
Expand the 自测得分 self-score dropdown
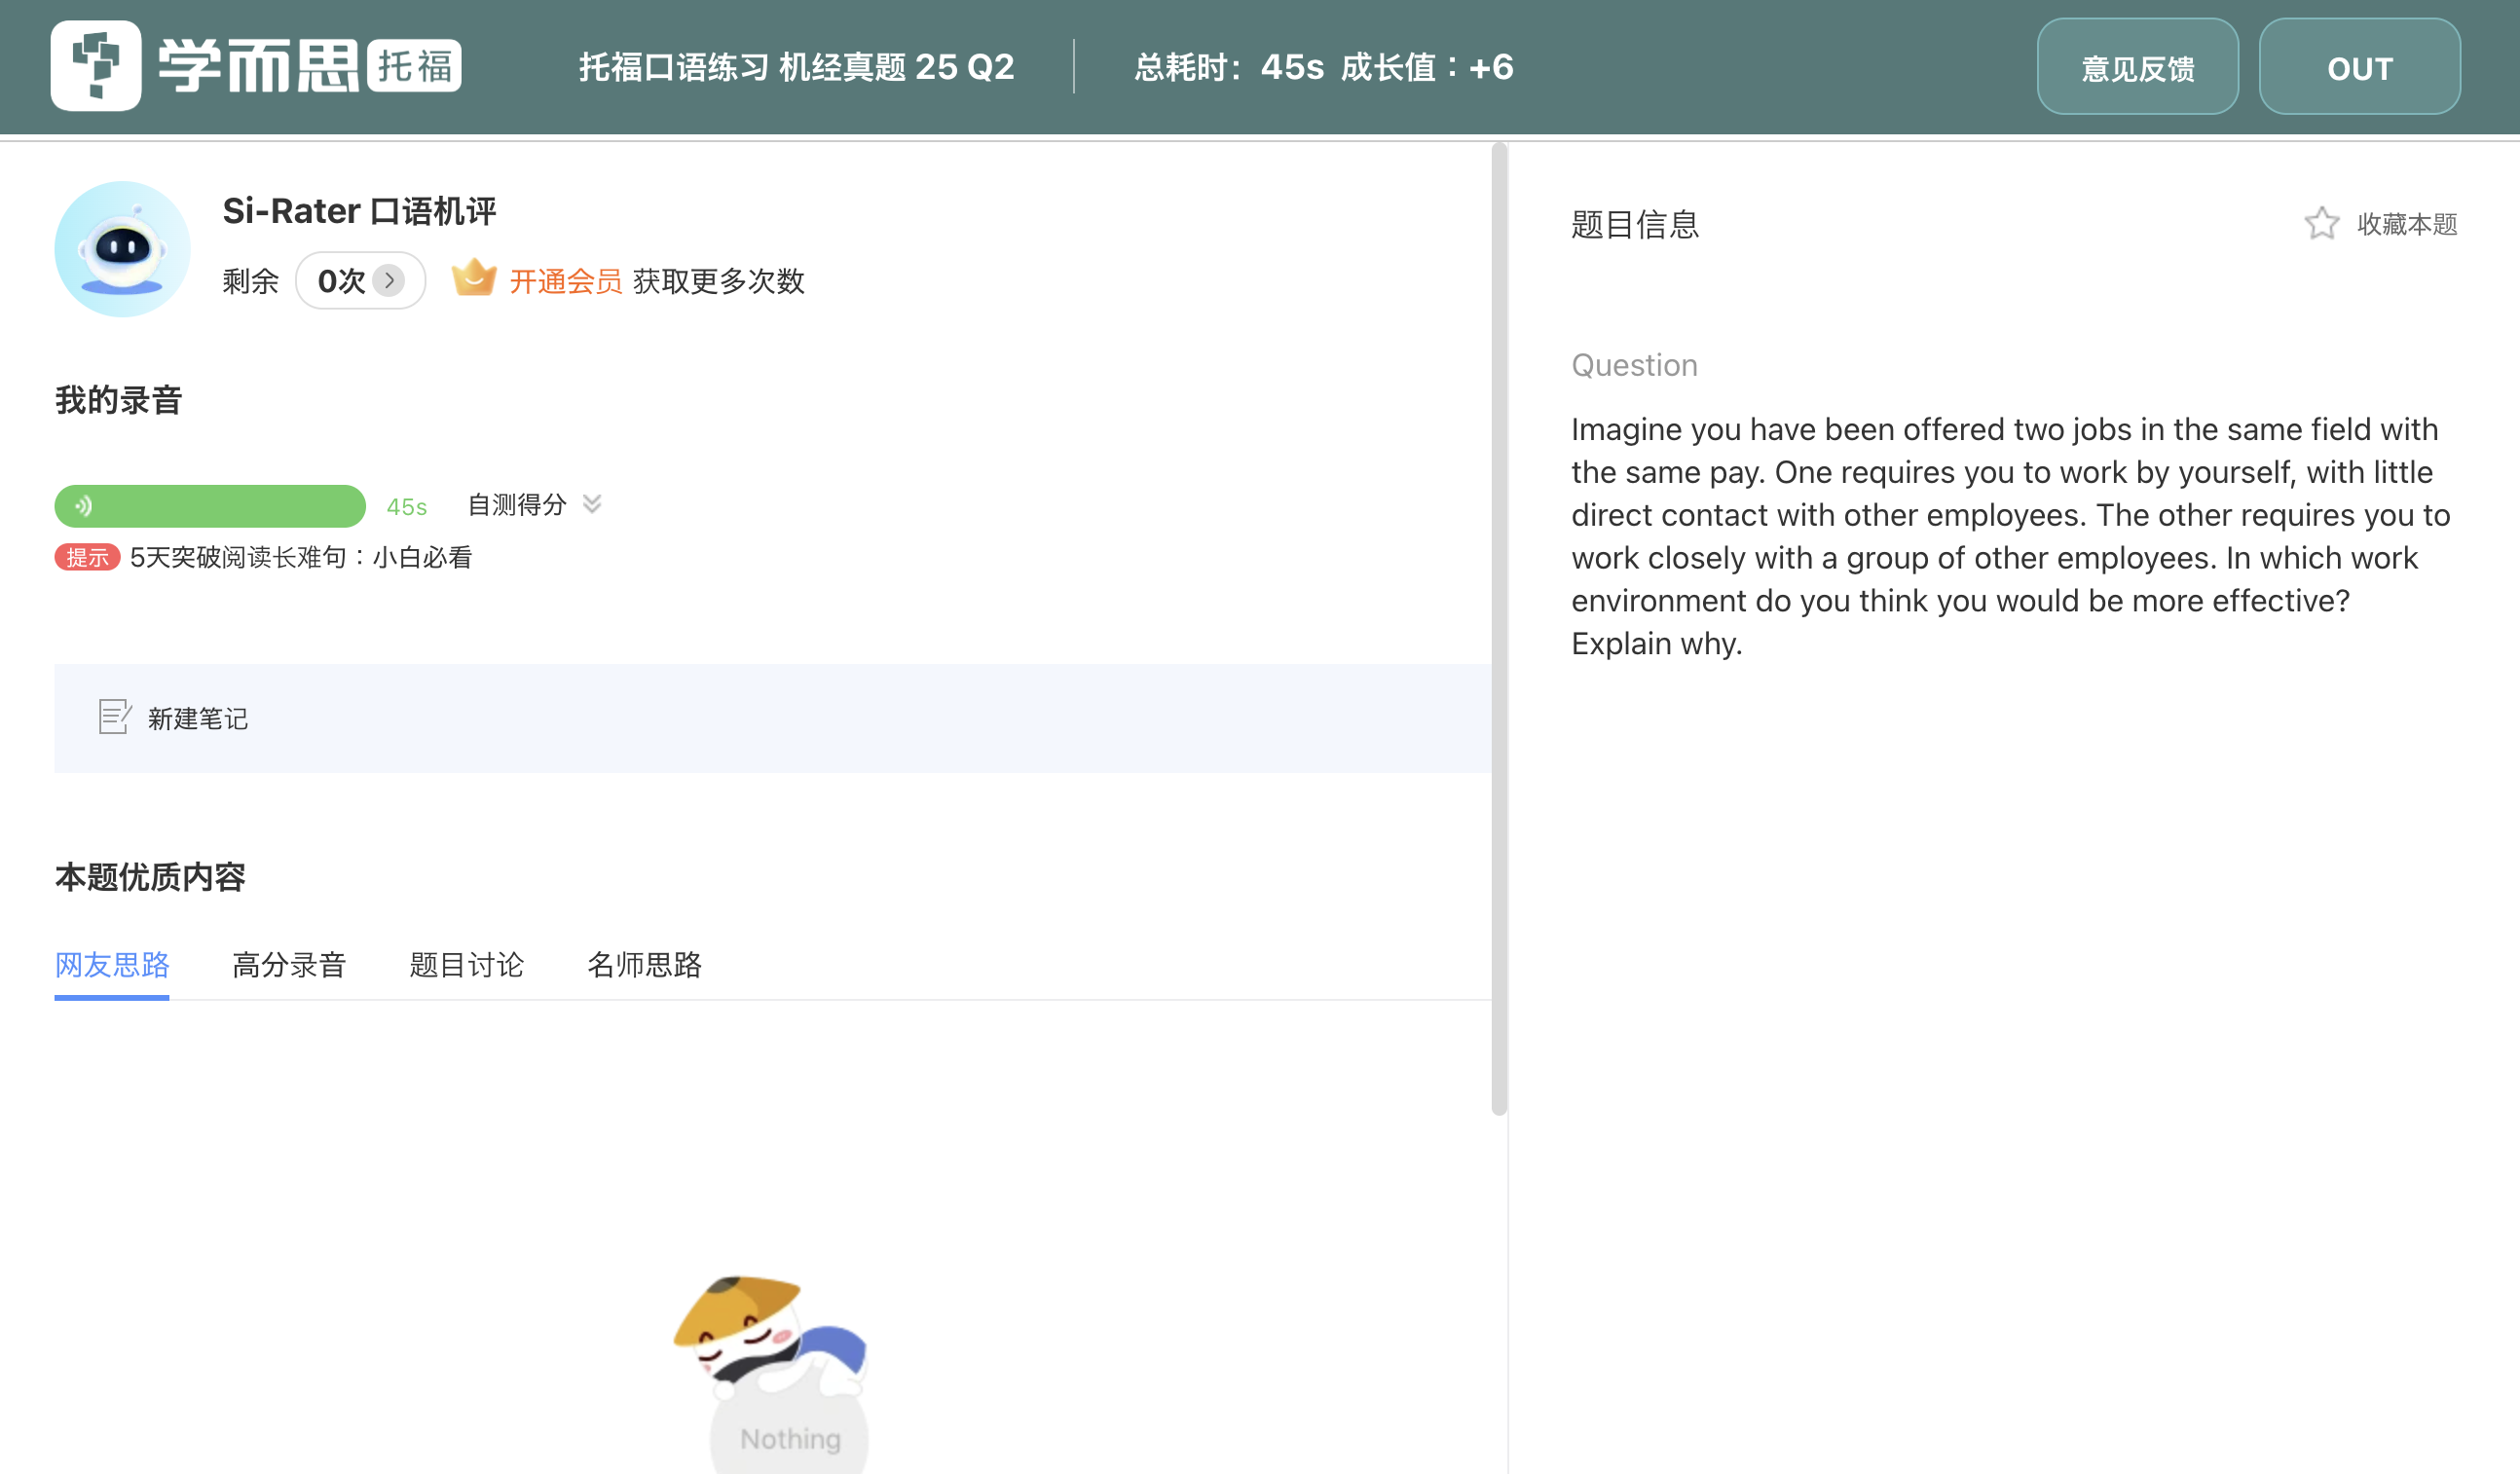pyautogui.click(x=517, y=505)
